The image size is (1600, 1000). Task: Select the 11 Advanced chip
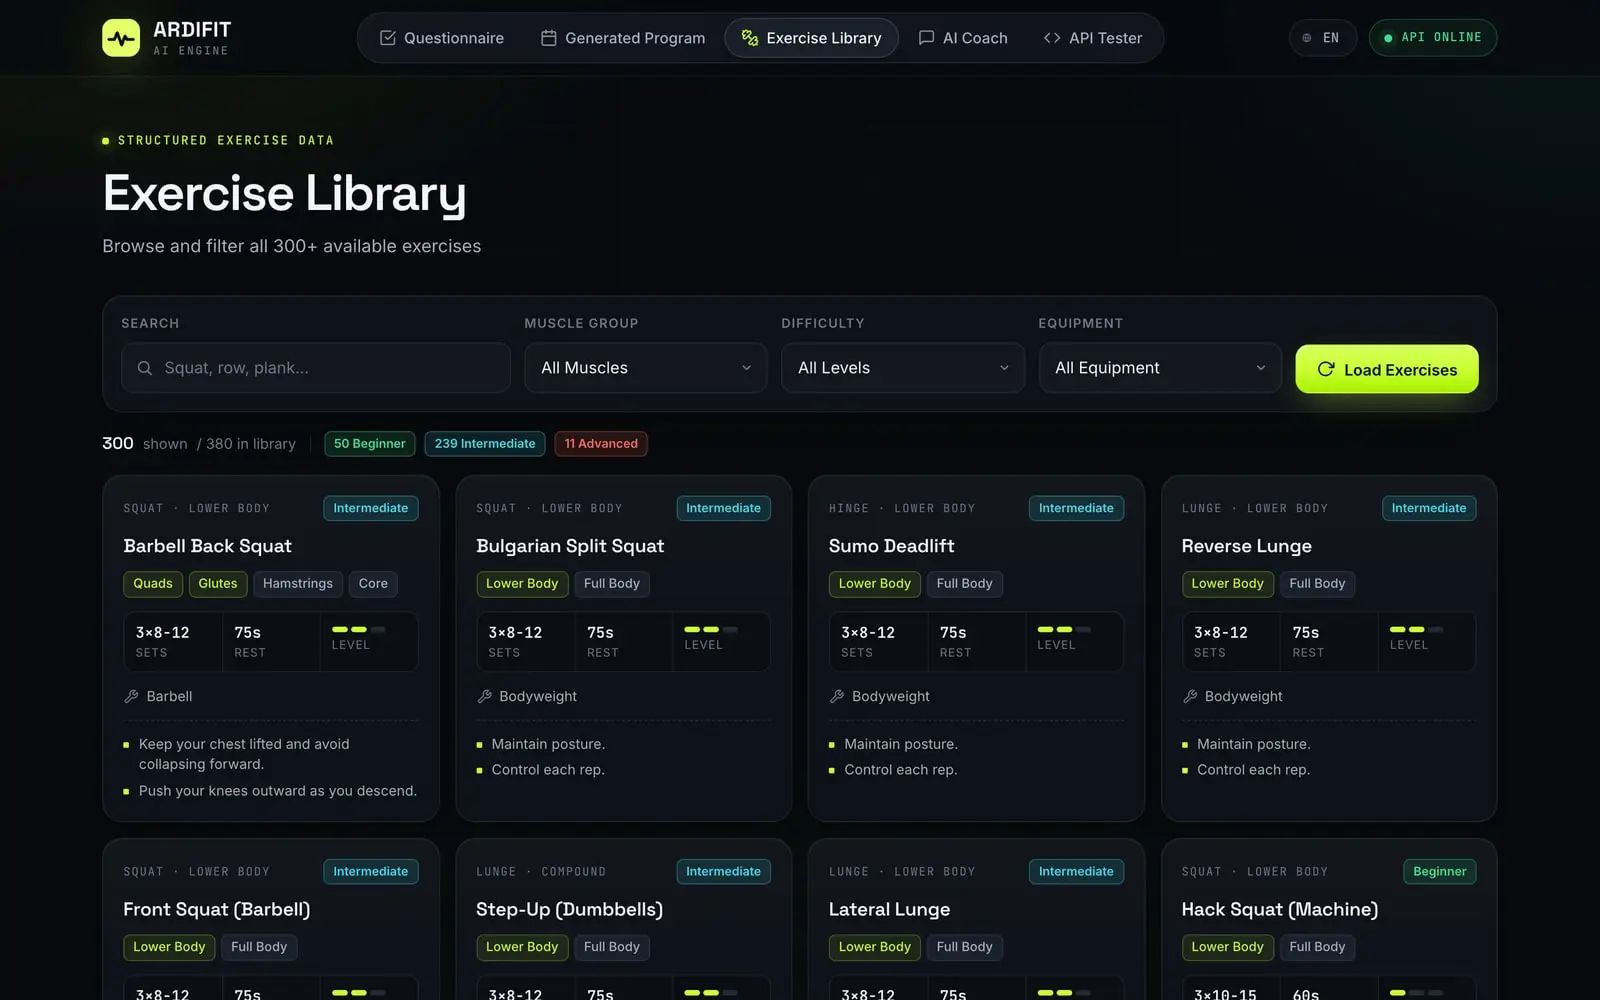click(601, 444)
